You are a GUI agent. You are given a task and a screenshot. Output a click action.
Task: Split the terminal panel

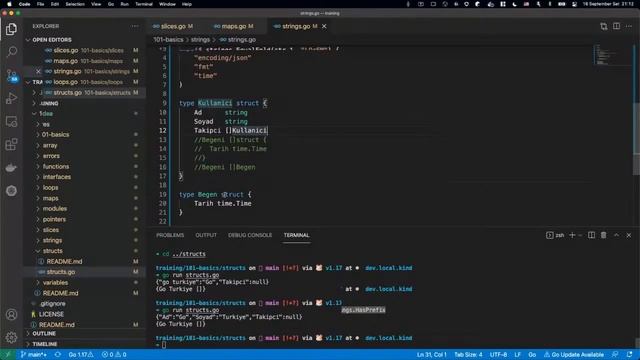pos(591,235)
